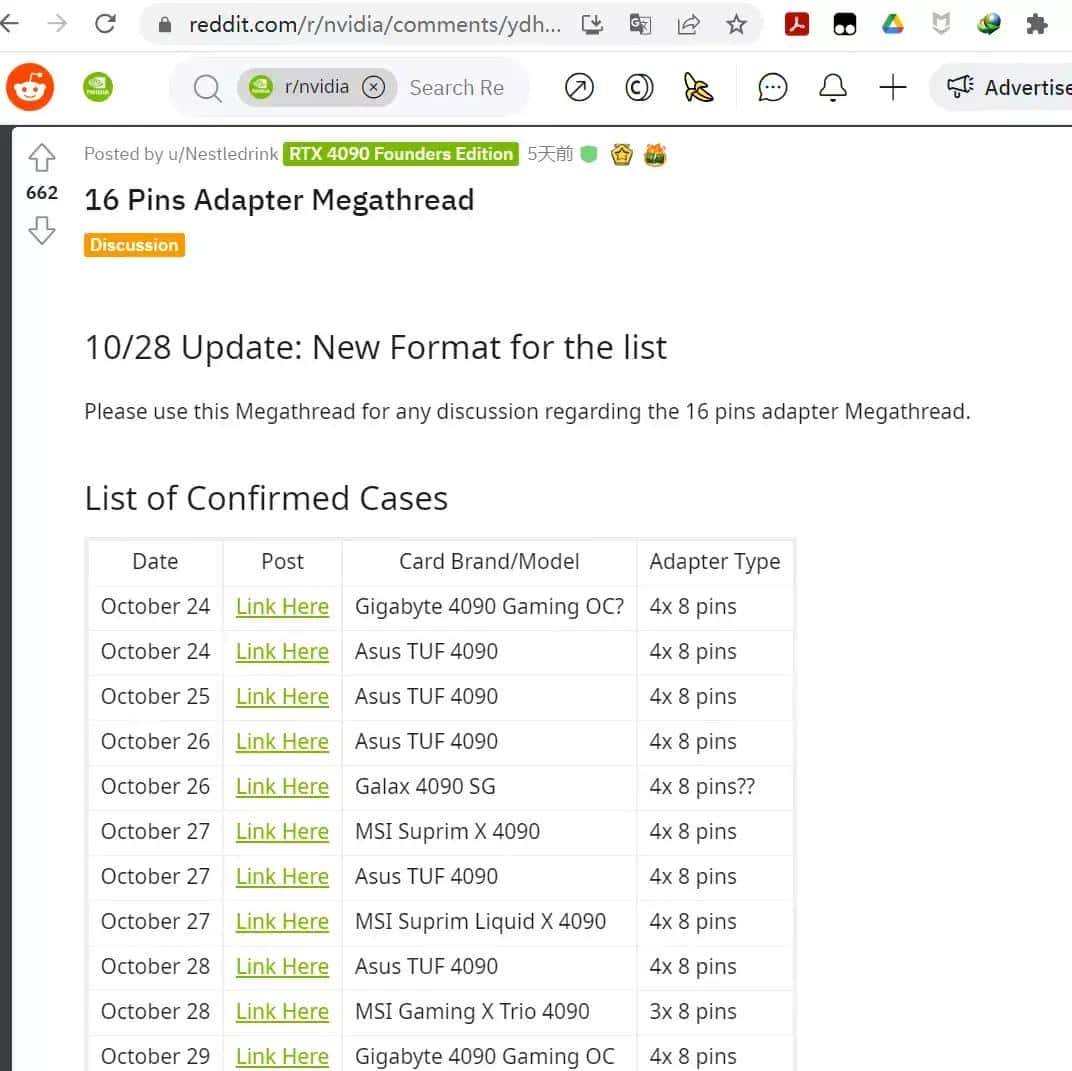1072x1071 pixels.
Task: Bookmark this page with the star icon
Action: [736, 24]
